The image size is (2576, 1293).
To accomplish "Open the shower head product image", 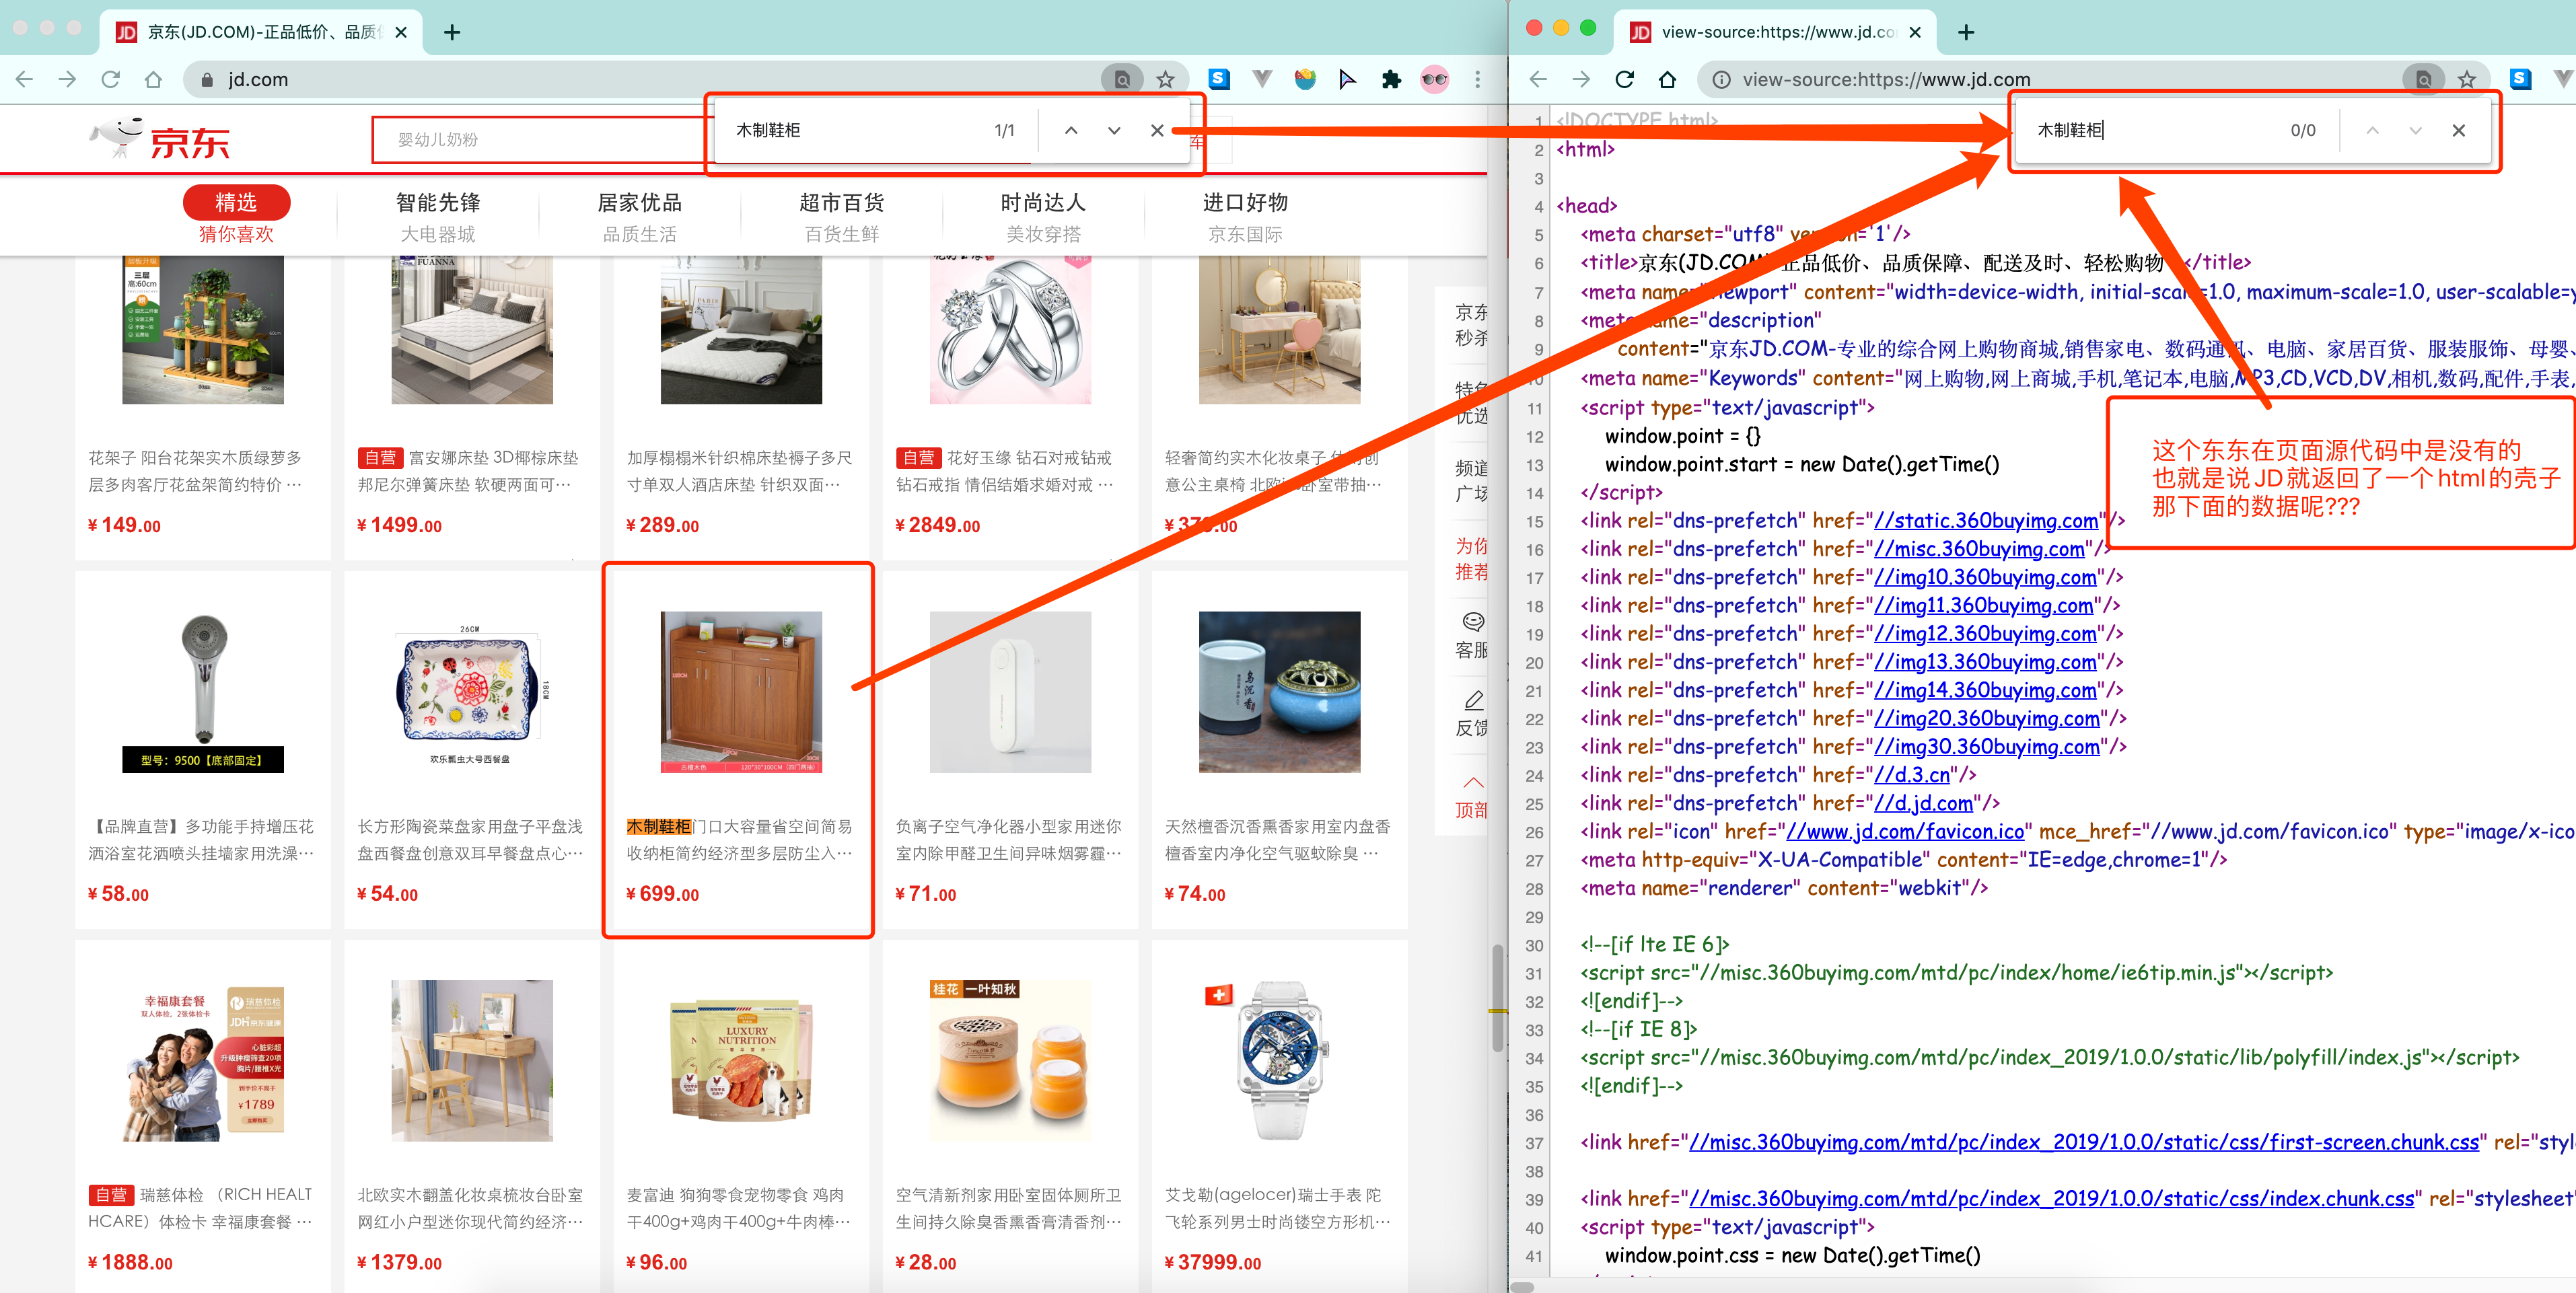I will (203, 692).
